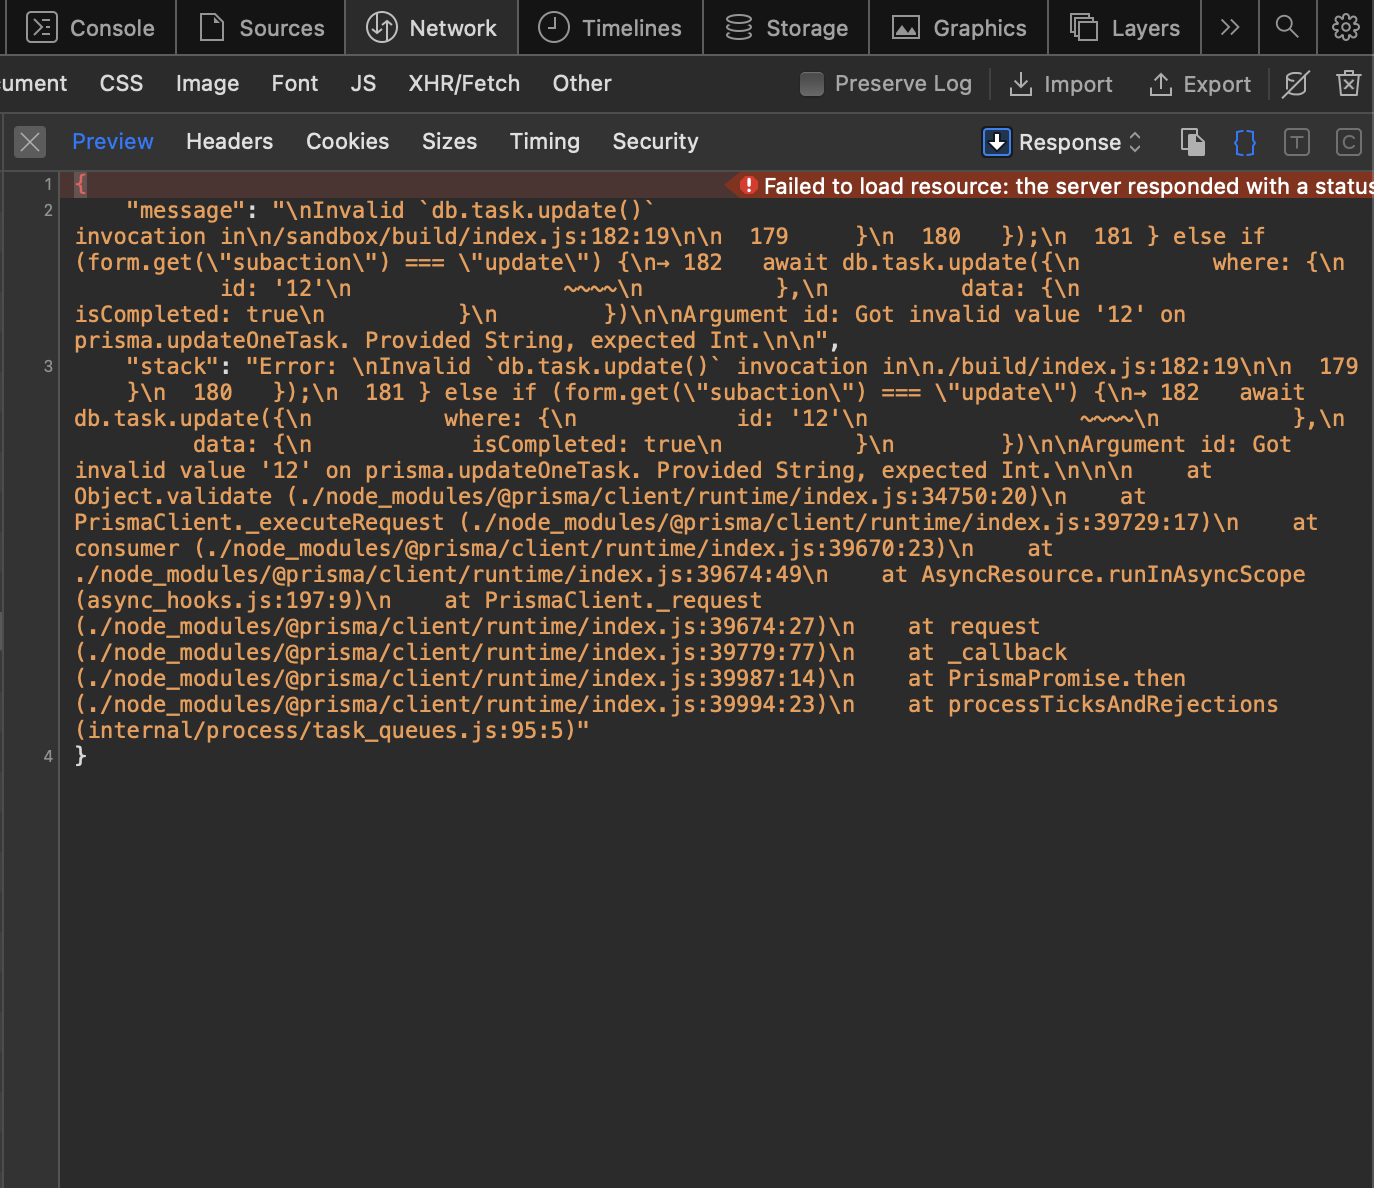This screenshot has width=1374, height=1188.
Task: Export network data via Export
Action: (x=1200, y=84)
